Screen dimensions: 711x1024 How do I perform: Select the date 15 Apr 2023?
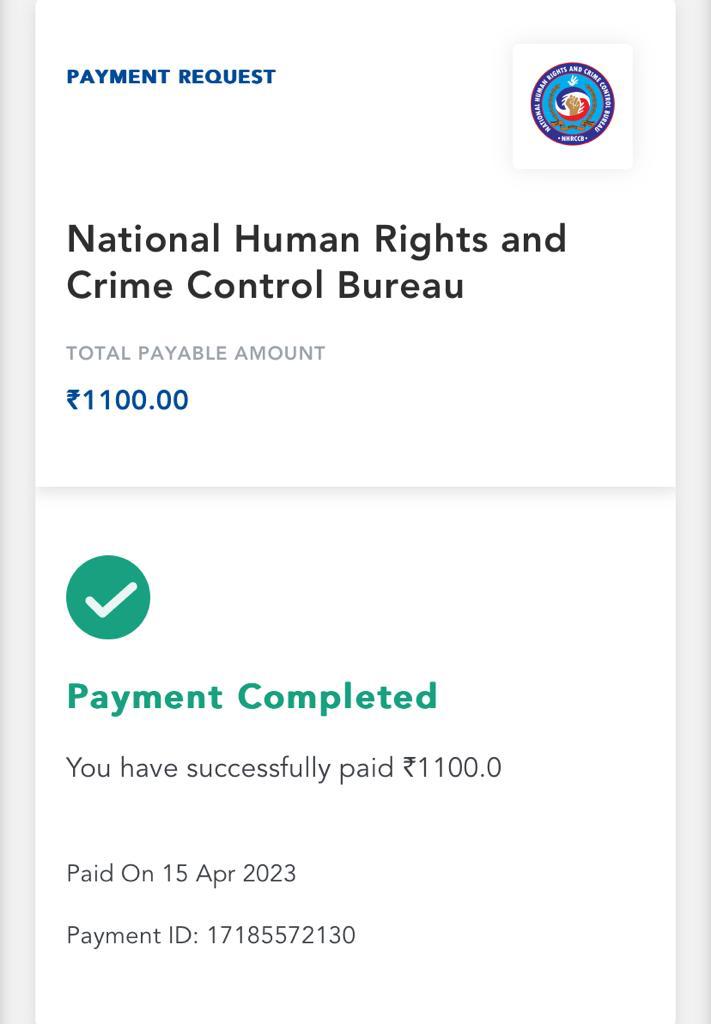click(x=229, y=873)
